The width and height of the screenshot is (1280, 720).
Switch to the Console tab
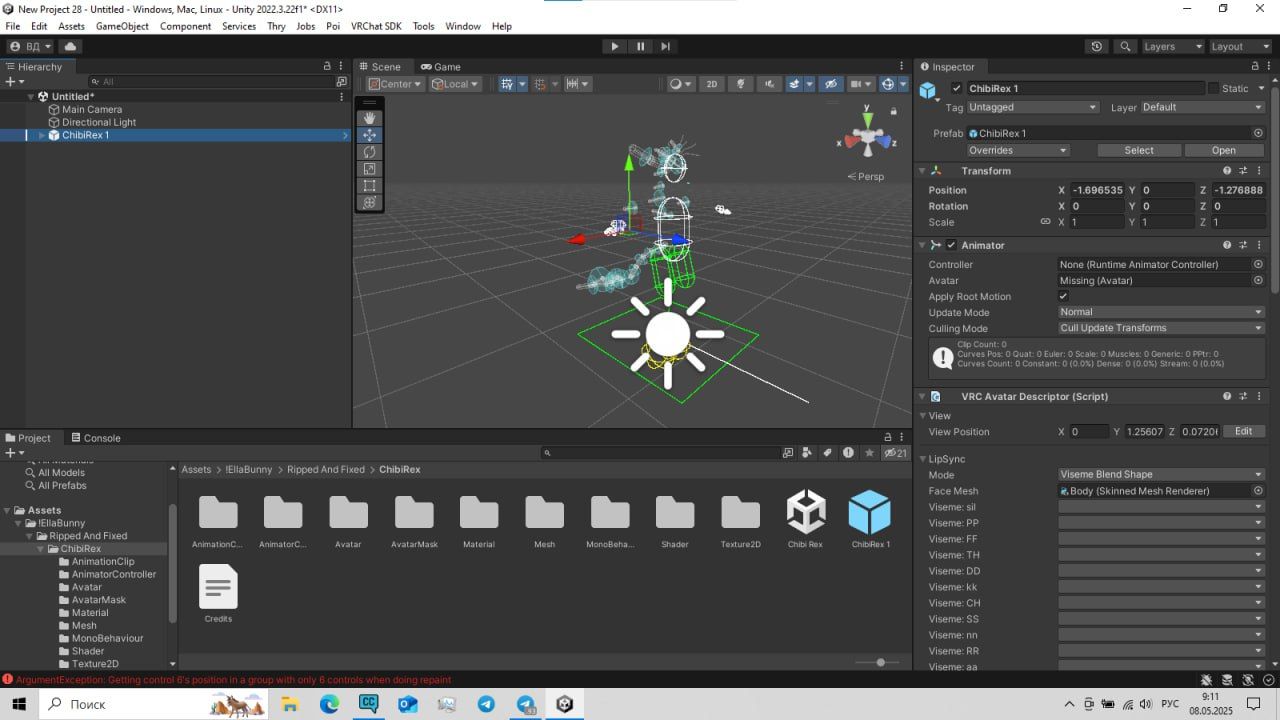tap(96, 438)
